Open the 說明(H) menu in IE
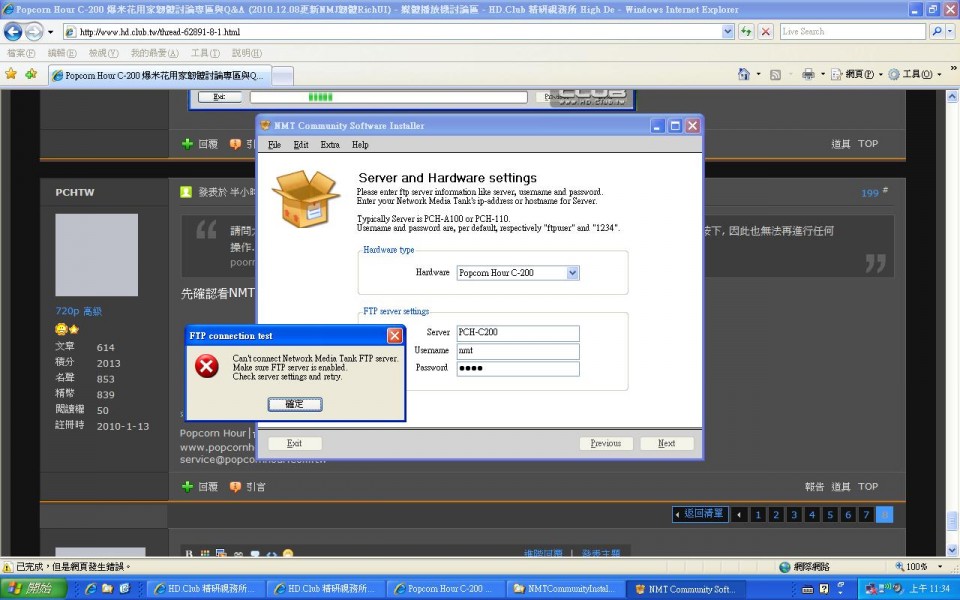Image resolution: width=960 pixels, height=600 pixels. tap(247, 53)
